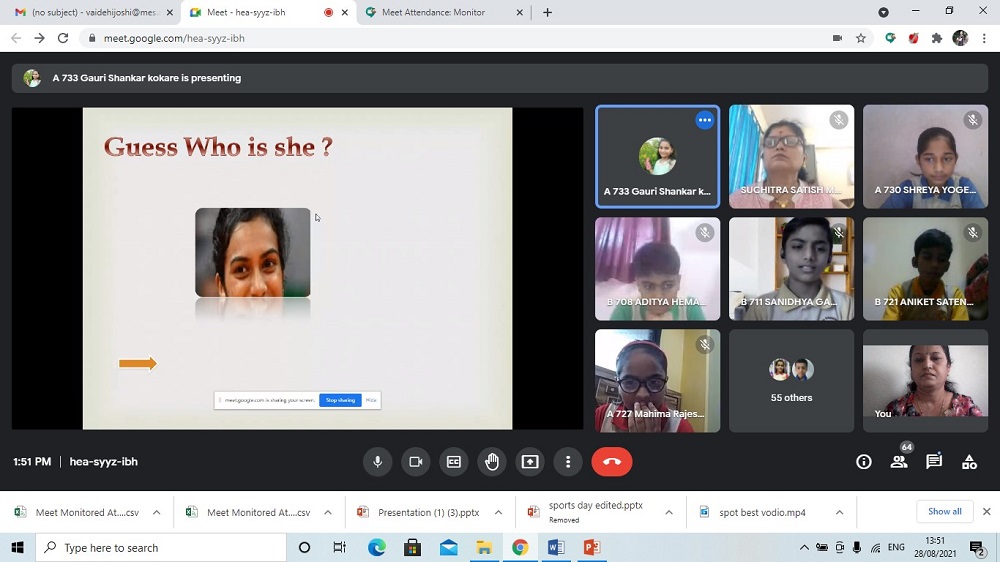The width and height of the screenshot is (1000, 562).
Task: Click Show all downloads button
Action: click(x=944, y=512)
